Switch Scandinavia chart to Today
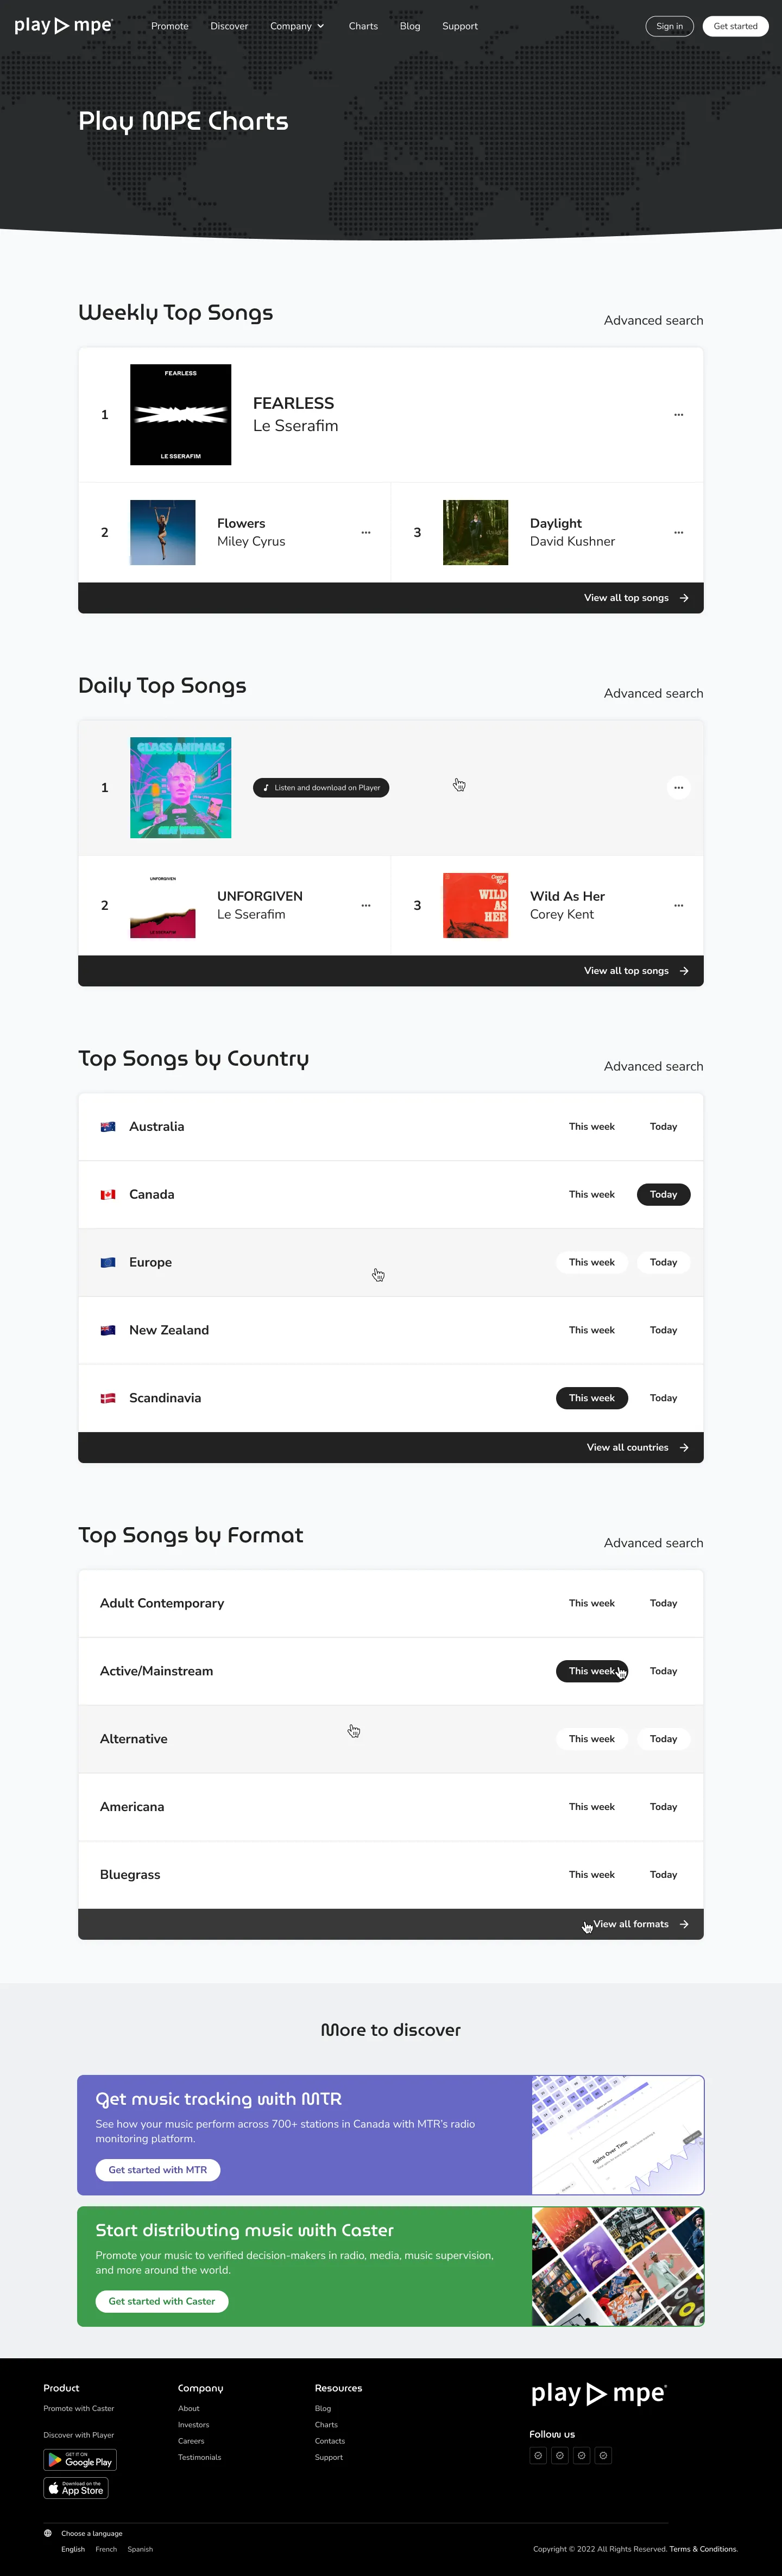 (x=663, y=1398)
